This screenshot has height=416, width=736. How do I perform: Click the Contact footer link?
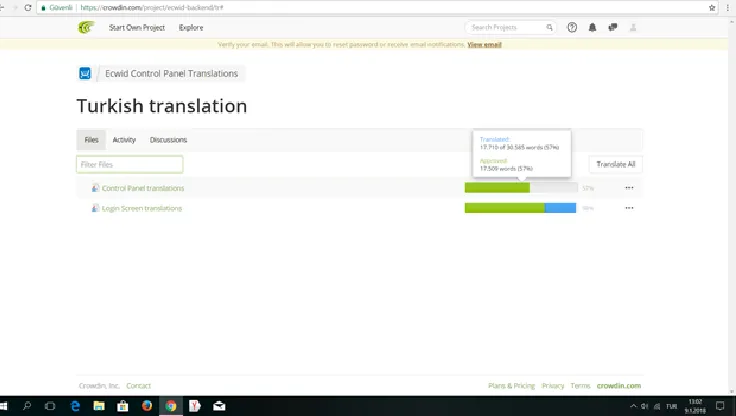138,385
